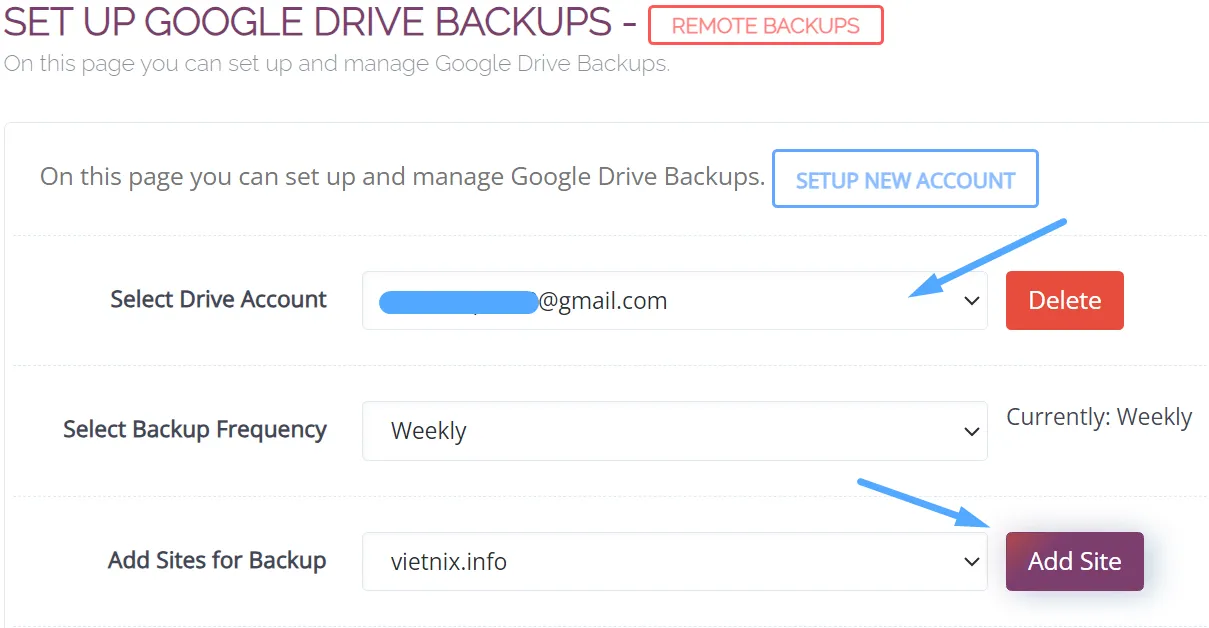1209x628 pixels.
Task: Click the 'Currently: Weekly' status text
Action: tap(1098, 417)
